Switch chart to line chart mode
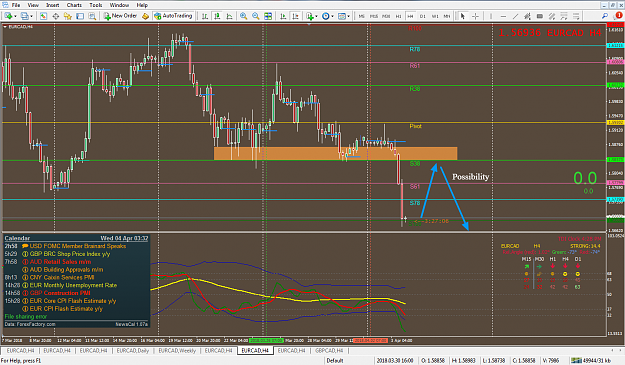Screen dimensions: 625x365 [x=230, y=16]
